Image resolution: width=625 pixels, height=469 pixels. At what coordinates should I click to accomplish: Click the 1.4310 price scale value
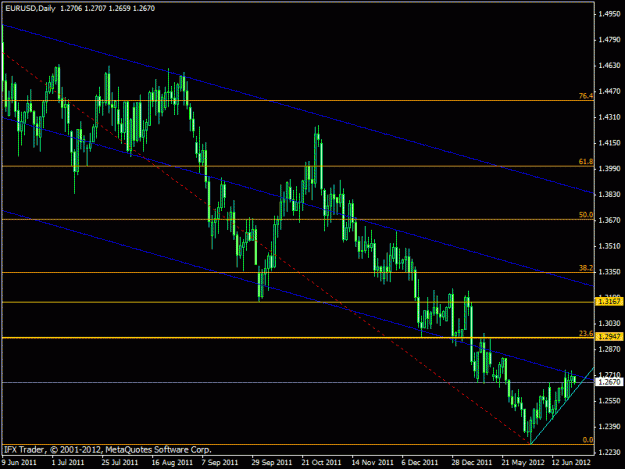click(x=609, y=117)
